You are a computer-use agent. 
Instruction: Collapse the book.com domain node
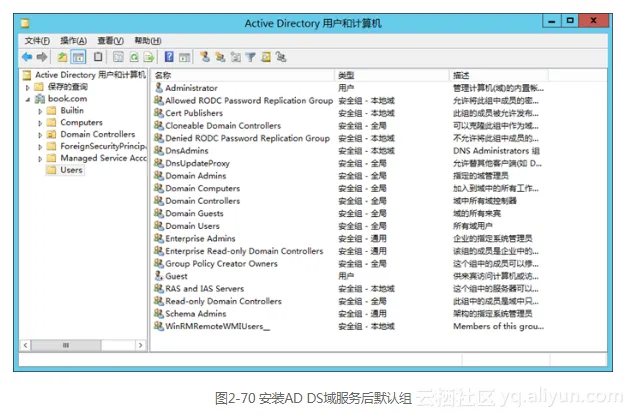coord(27,99)
